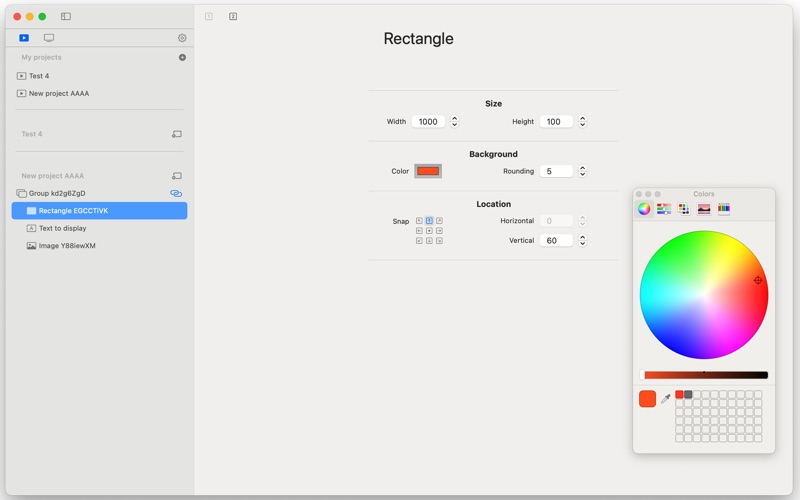Viewport: 800px width, 500px height.
Task: Select the Group kd2g6ZgD row
Action: 99,193
